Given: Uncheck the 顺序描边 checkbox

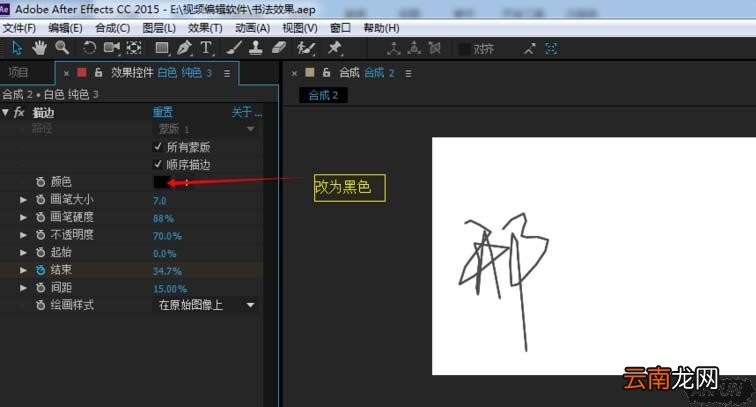Looking at the screenshot, I should point(158,164).
